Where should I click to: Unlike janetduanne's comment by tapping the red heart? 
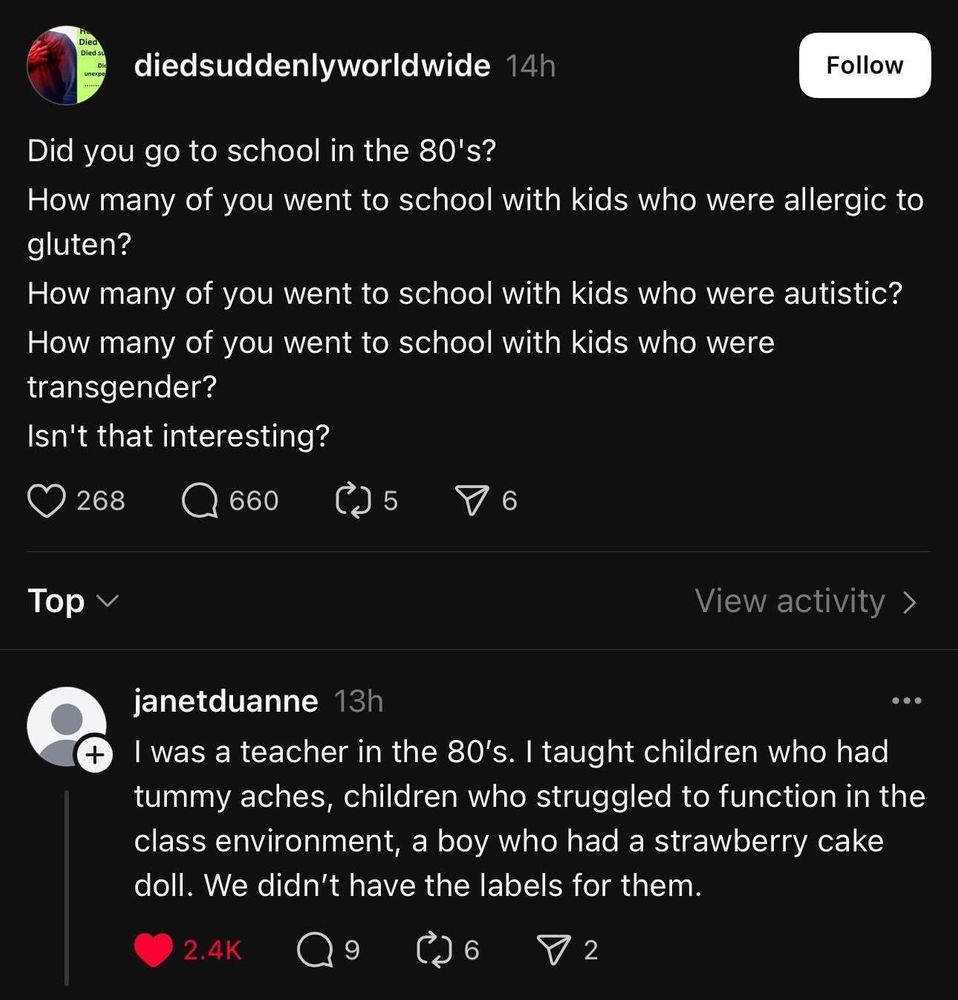click(152, 948)
